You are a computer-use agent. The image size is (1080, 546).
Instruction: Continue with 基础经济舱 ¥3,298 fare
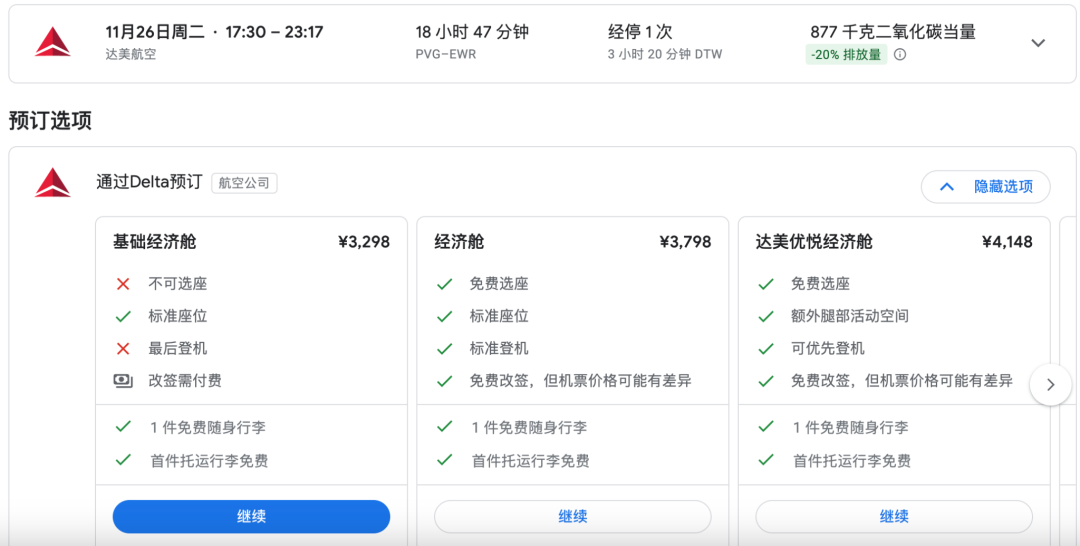[251, 516]
